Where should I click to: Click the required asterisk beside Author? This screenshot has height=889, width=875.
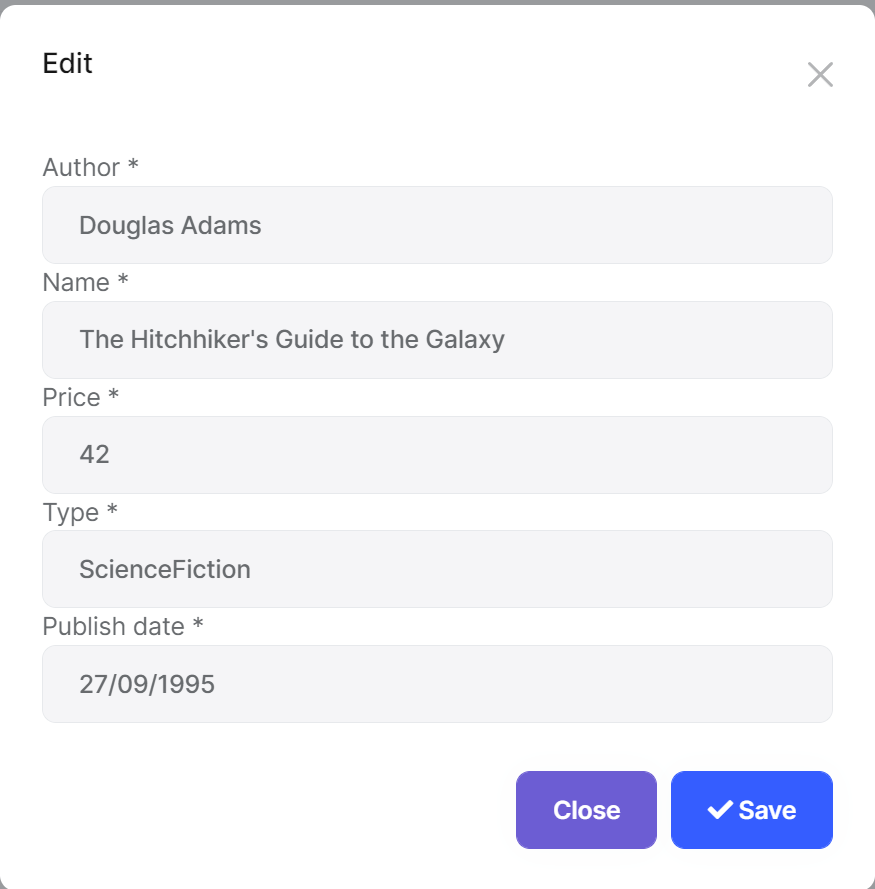(133, 165)
